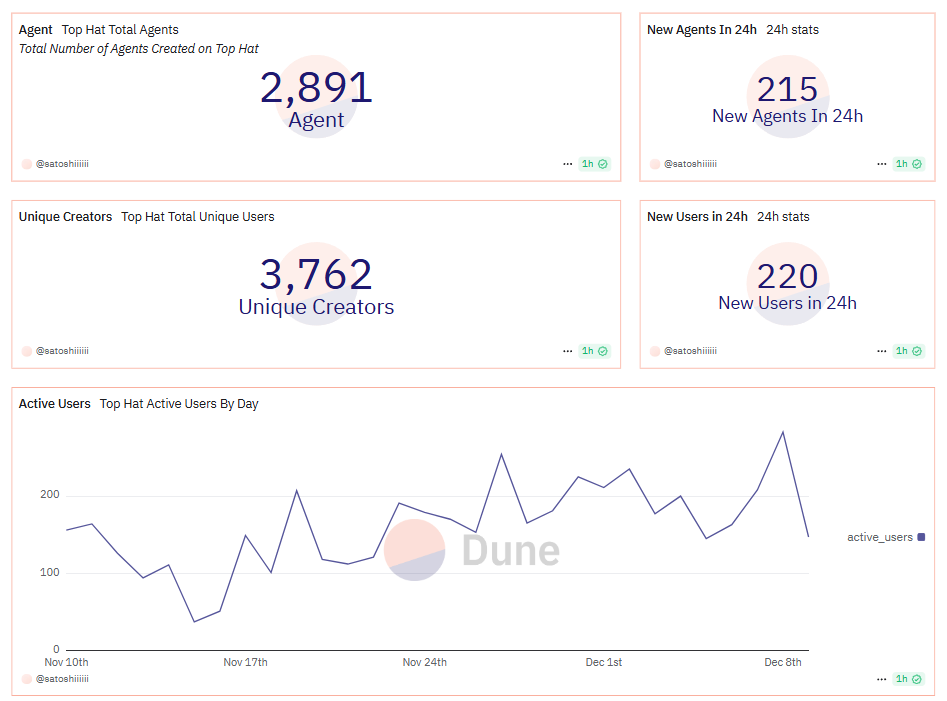Open New Agents In 24h three-dot menu
Image resolution: width=947 pixels, height=701 pixels.
point(882,164)
